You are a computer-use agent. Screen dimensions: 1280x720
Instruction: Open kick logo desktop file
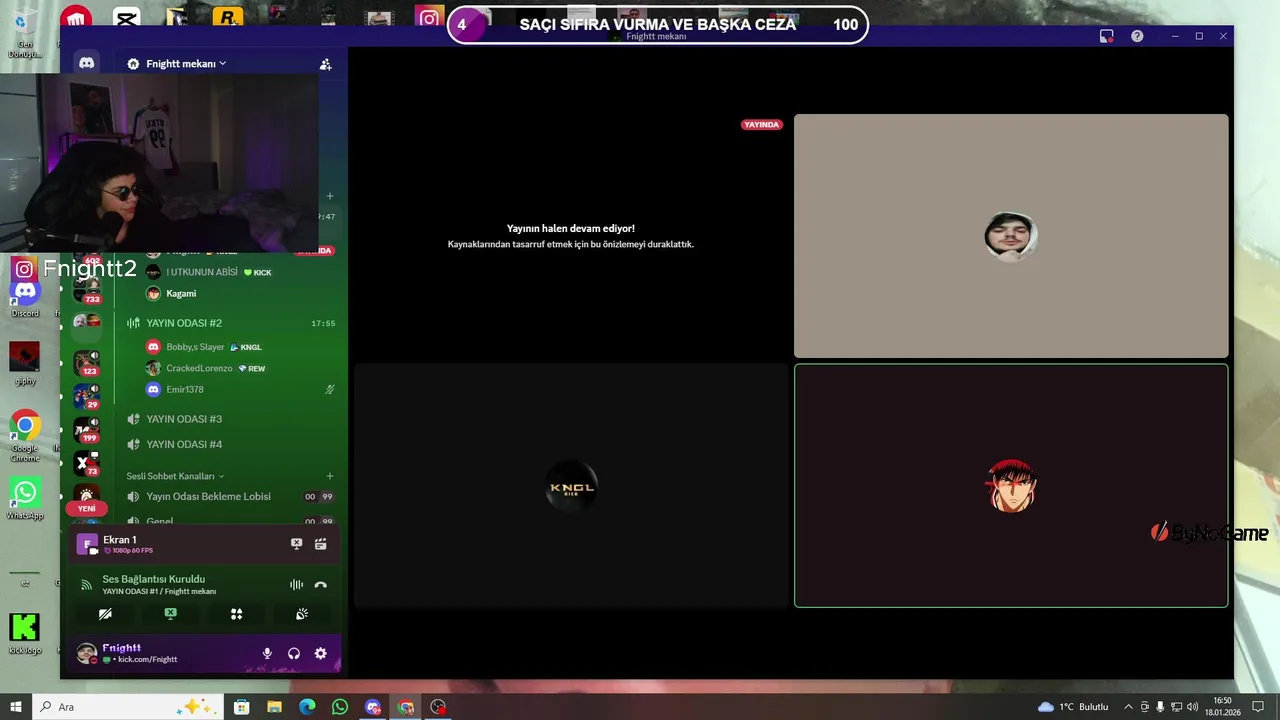pos(25,634)
